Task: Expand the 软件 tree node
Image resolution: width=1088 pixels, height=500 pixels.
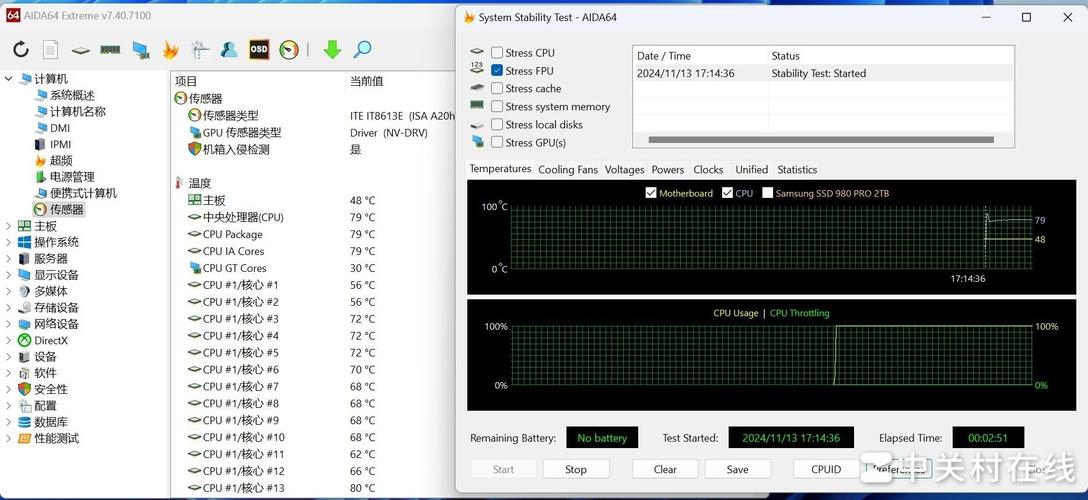Action: coord(8,373)
